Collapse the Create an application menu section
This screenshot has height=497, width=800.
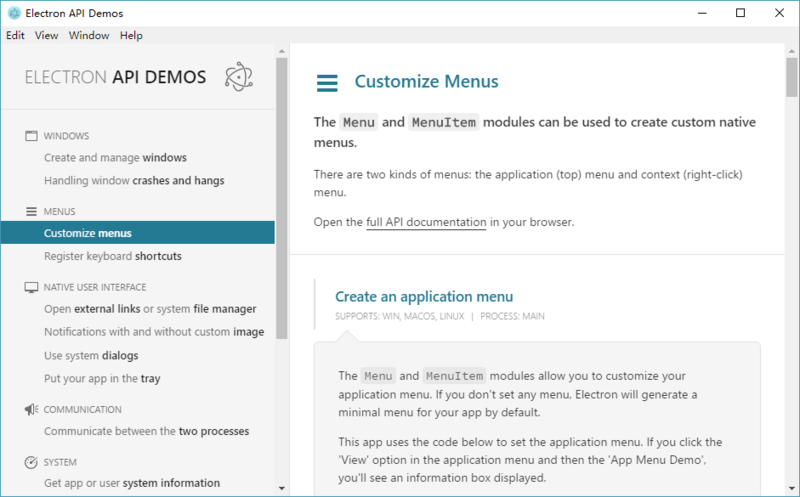click(x=424, y=296)
